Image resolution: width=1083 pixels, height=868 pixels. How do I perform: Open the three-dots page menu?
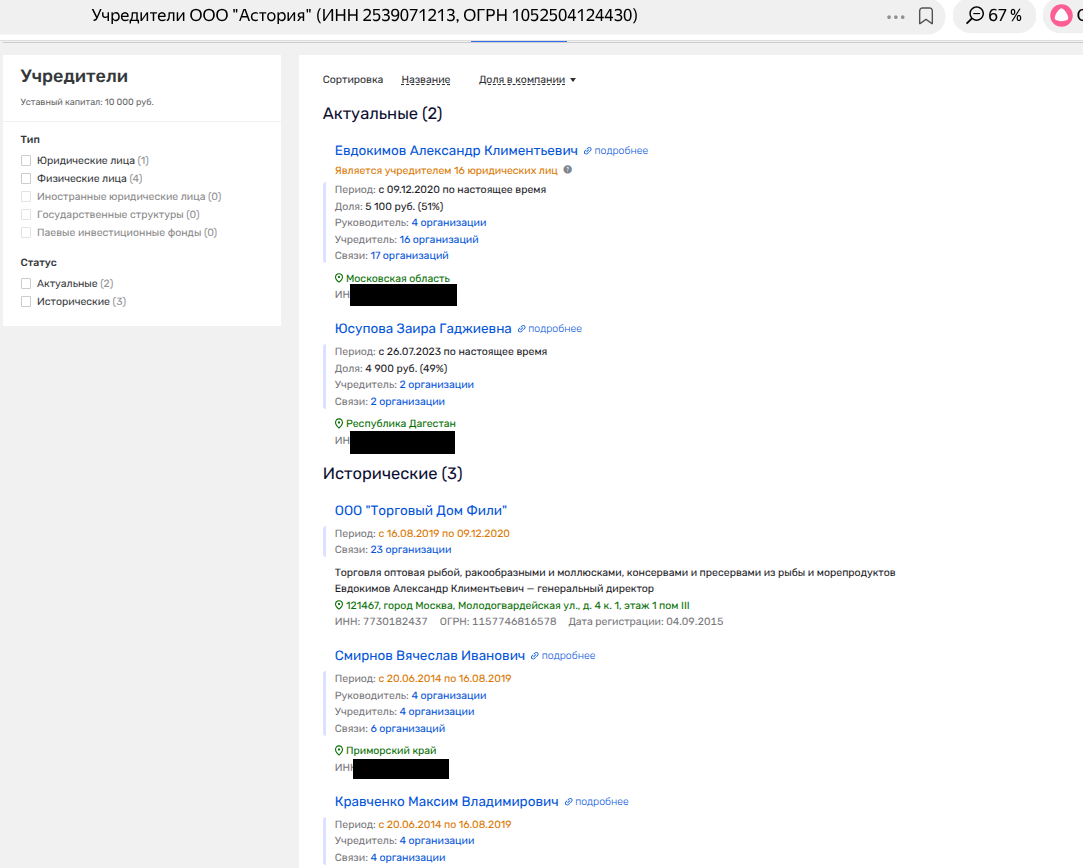click(x=895, y=16)
